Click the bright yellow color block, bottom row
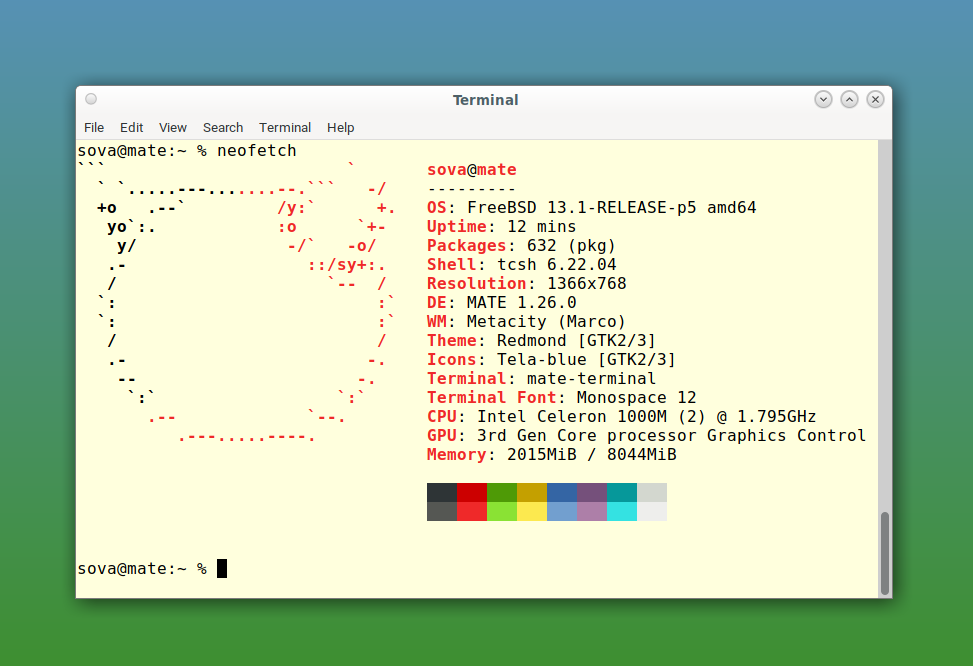The height and width of the screenshot is (666, 973). (x=532, y=511)
